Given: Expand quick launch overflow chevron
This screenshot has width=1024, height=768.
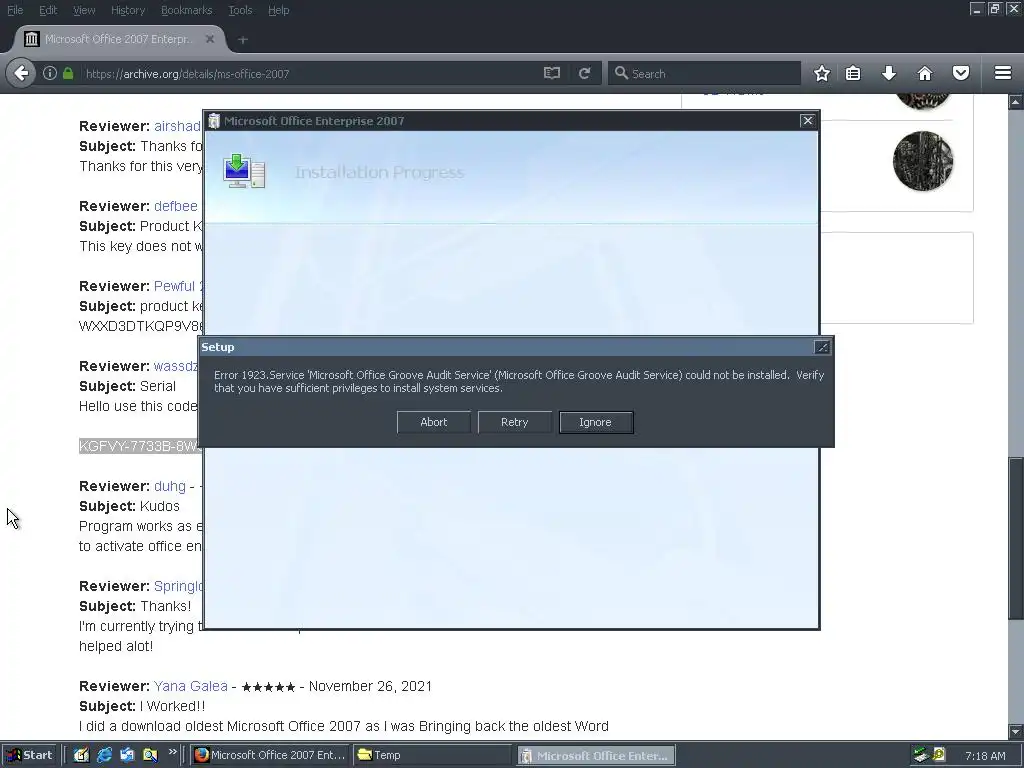Looking at the screenshot, I should pyautogui.click(x=172, y=752).
